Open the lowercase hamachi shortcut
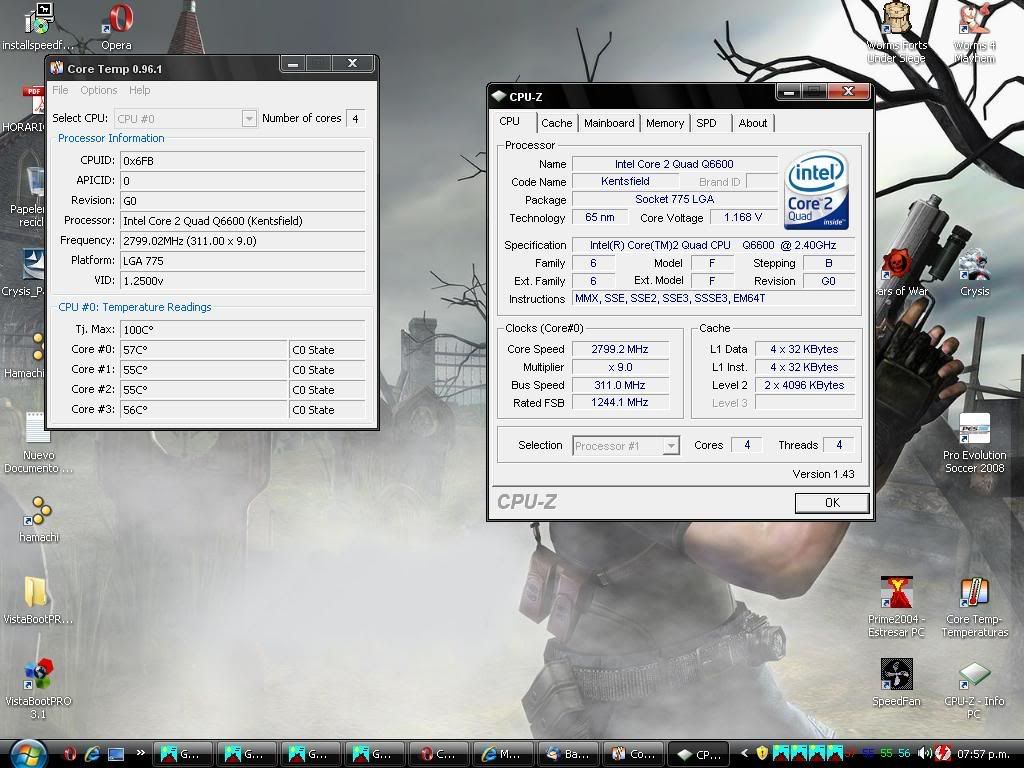 39,519
